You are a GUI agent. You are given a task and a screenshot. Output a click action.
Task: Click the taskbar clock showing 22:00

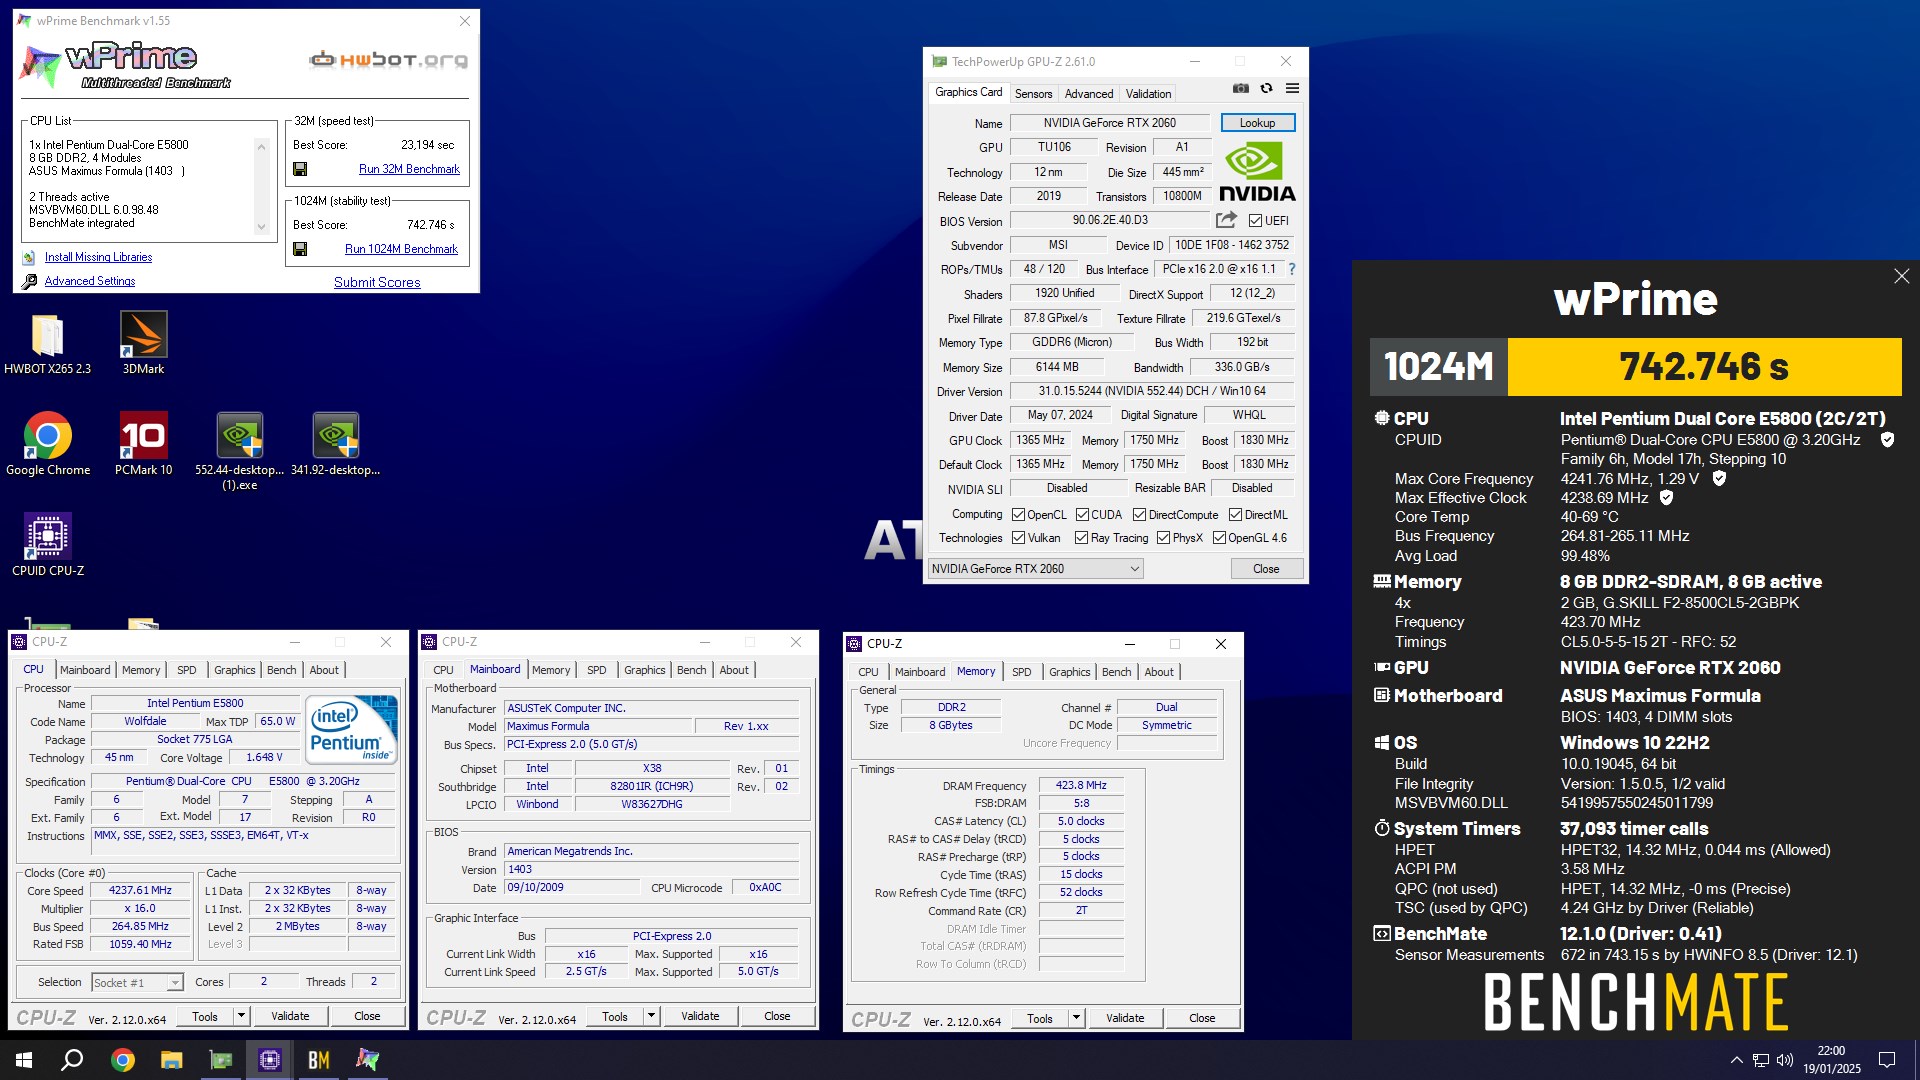click(x=1832, y=1060)
